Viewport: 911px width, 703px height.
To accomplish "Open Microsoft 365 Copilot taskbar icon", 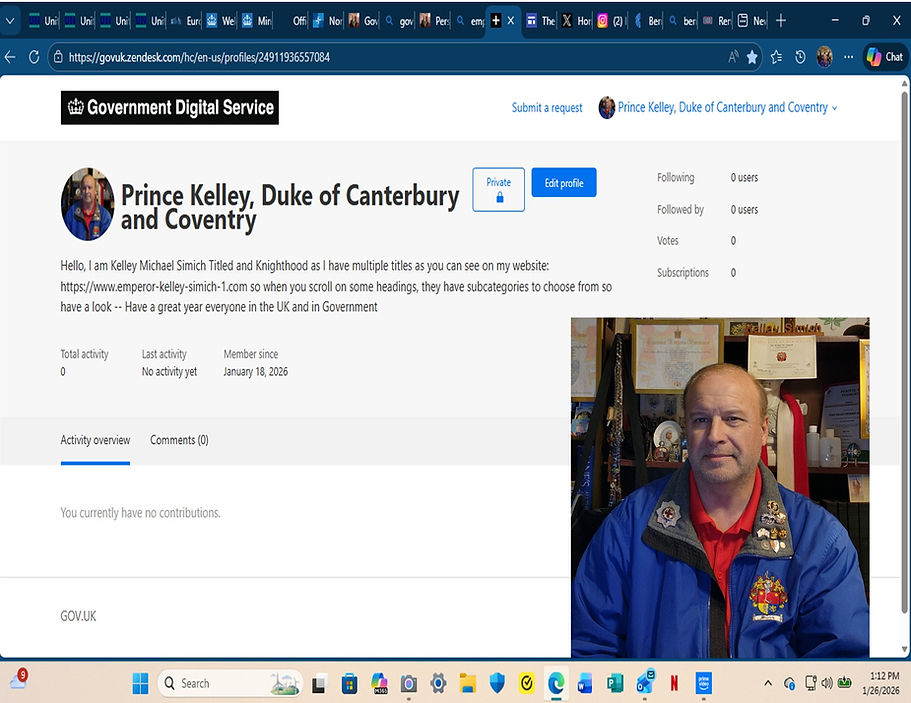I will [x=379, y=684].
